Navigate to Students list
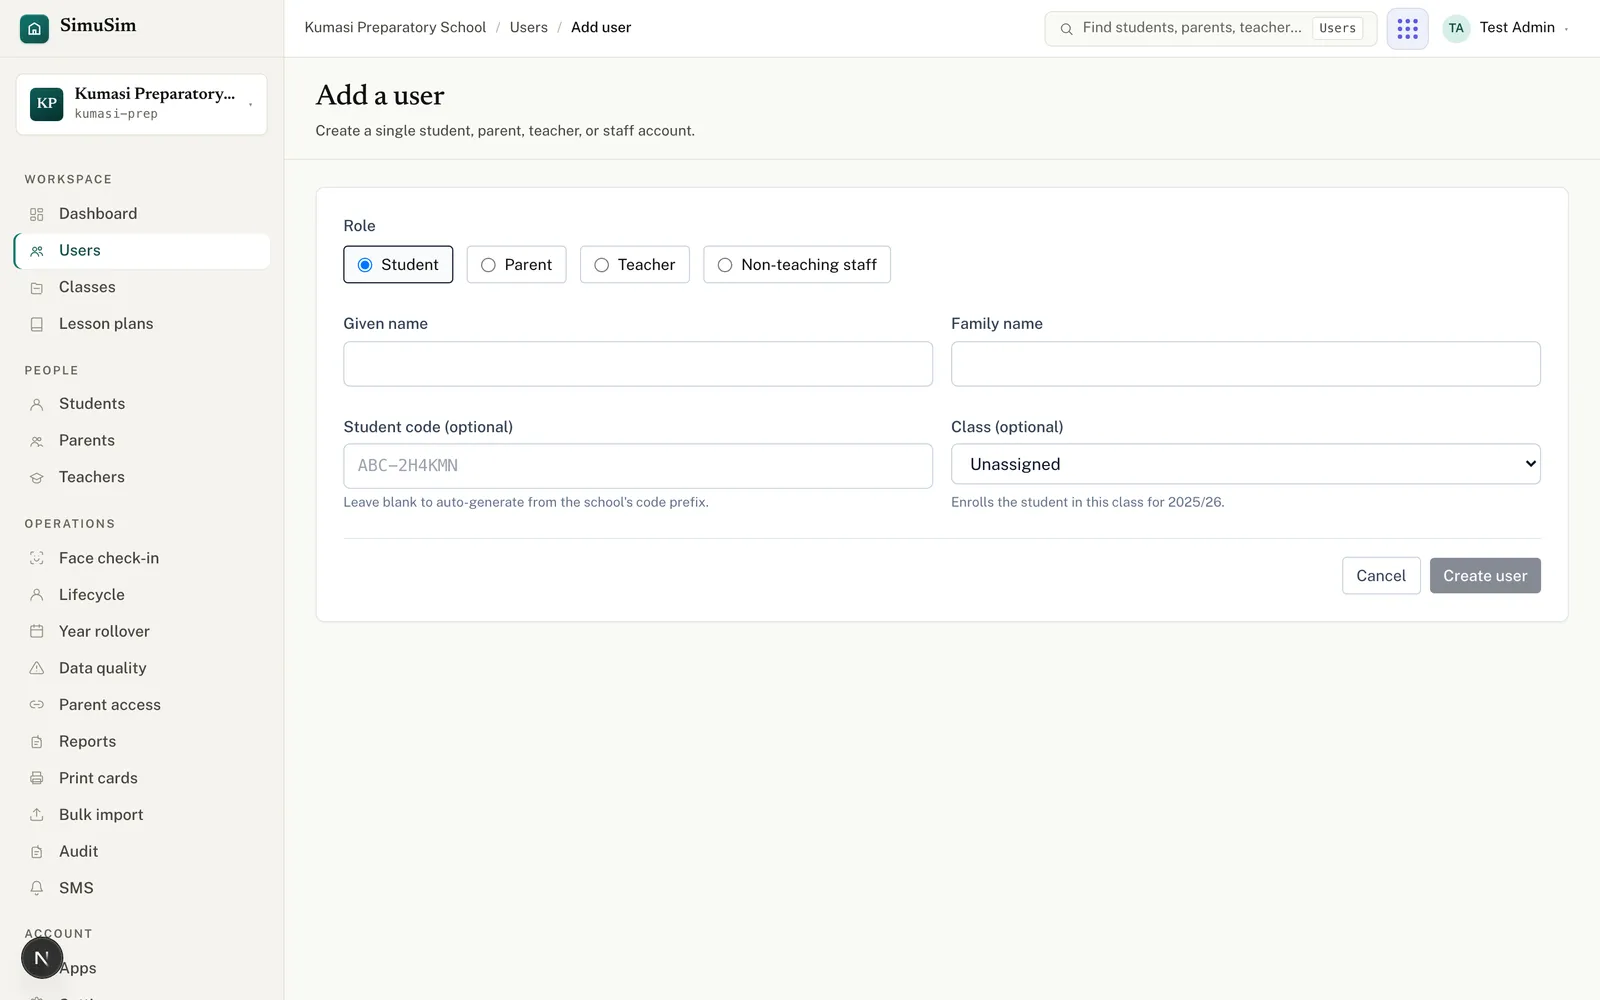Viewport: 1600px width, 1000px height. (142, 404)
